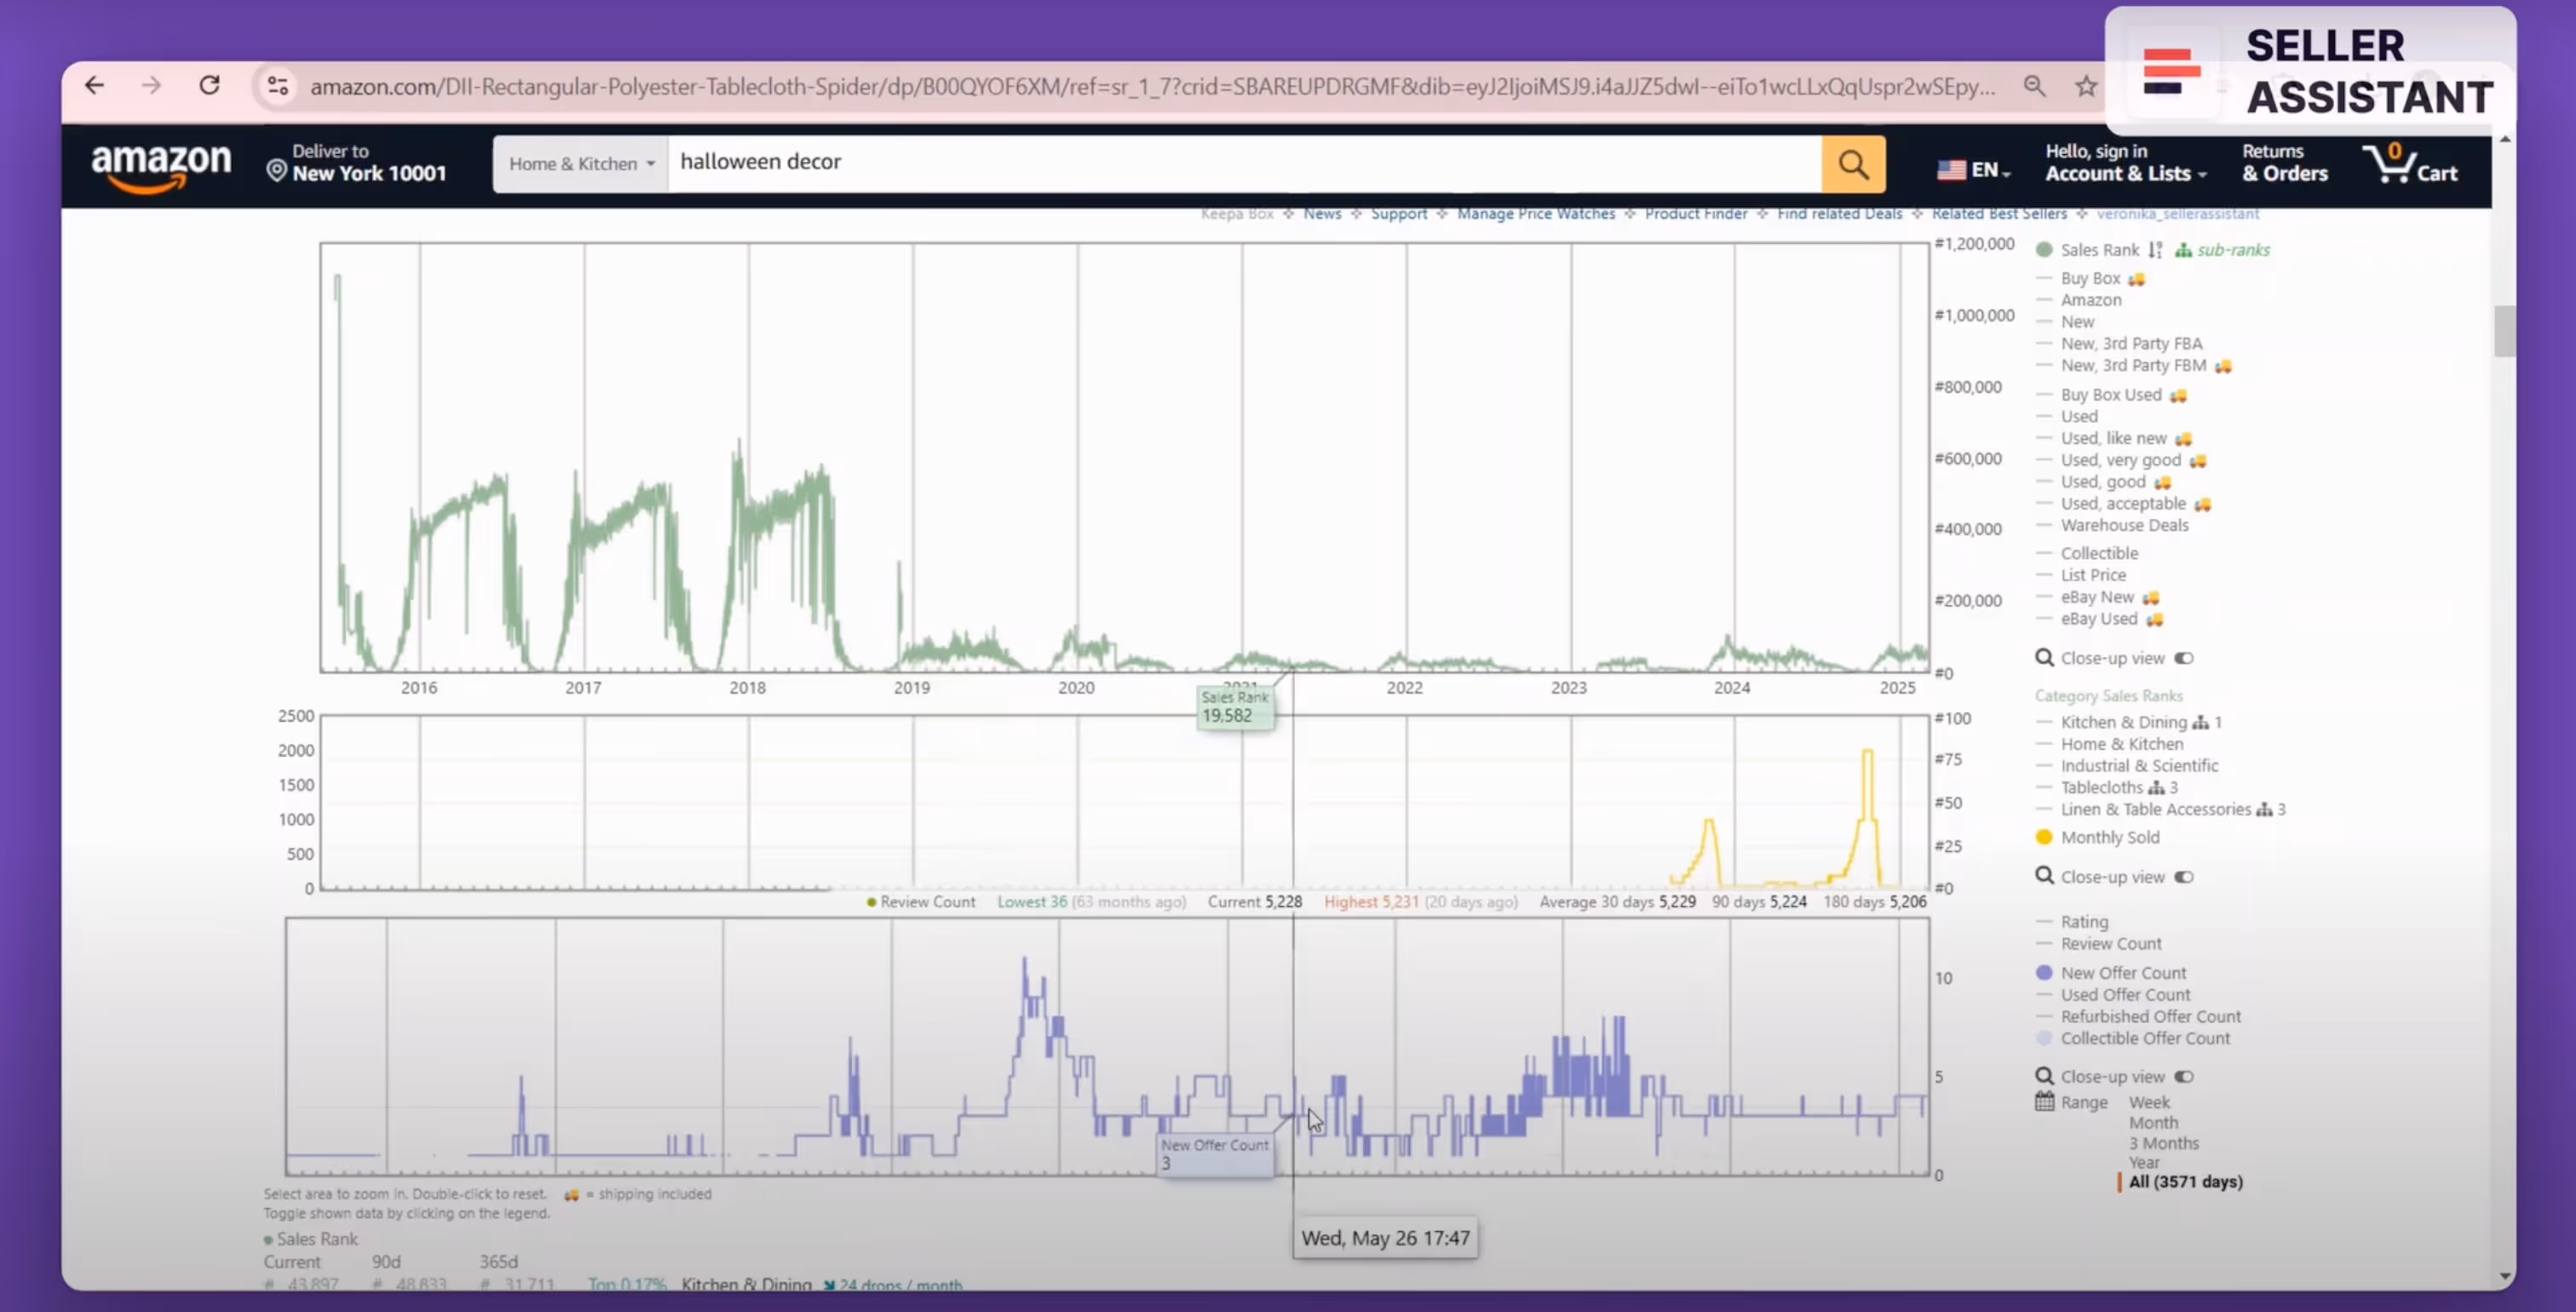Toggle Close-up view for sales rank chart
Viewport: 2576px width, 1312px height.
(2183, 658)
